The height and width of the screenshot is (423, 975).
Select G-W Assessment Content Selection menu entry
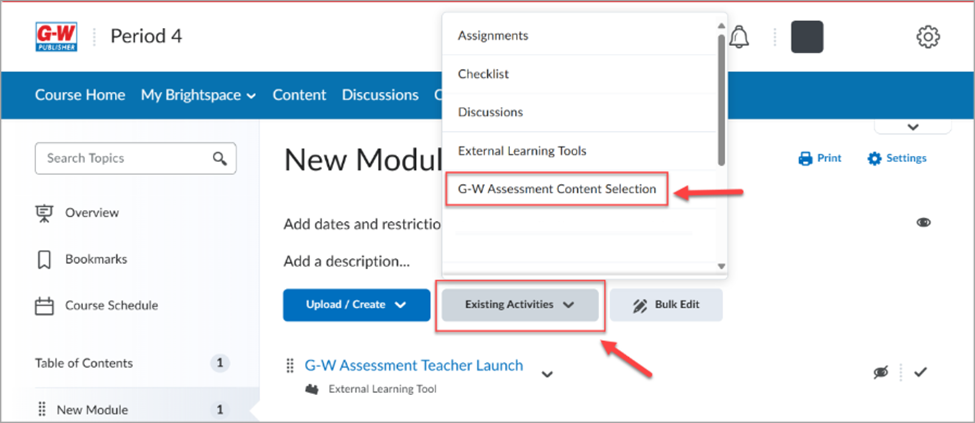point(557,189)
